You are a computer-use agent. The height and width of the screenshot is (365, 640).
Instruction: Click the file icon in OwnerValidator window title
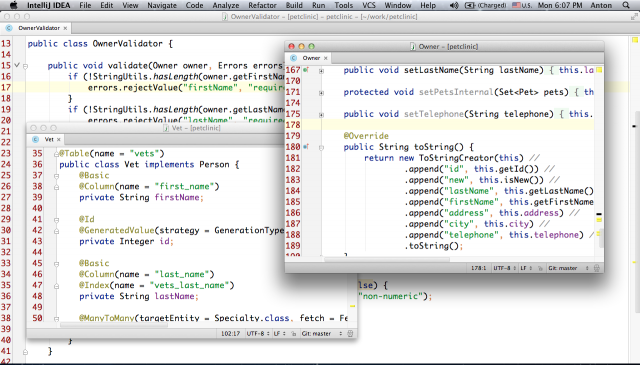point(225,17)
